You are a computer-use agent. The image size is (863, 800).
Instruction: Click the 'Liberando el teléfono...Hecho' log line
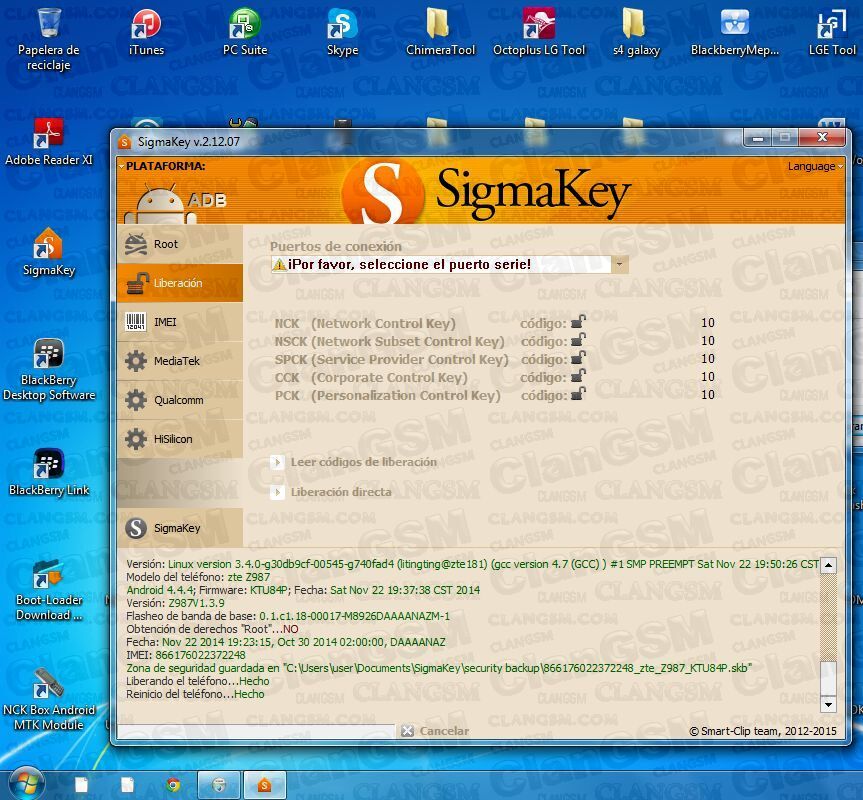coord(198,681)
